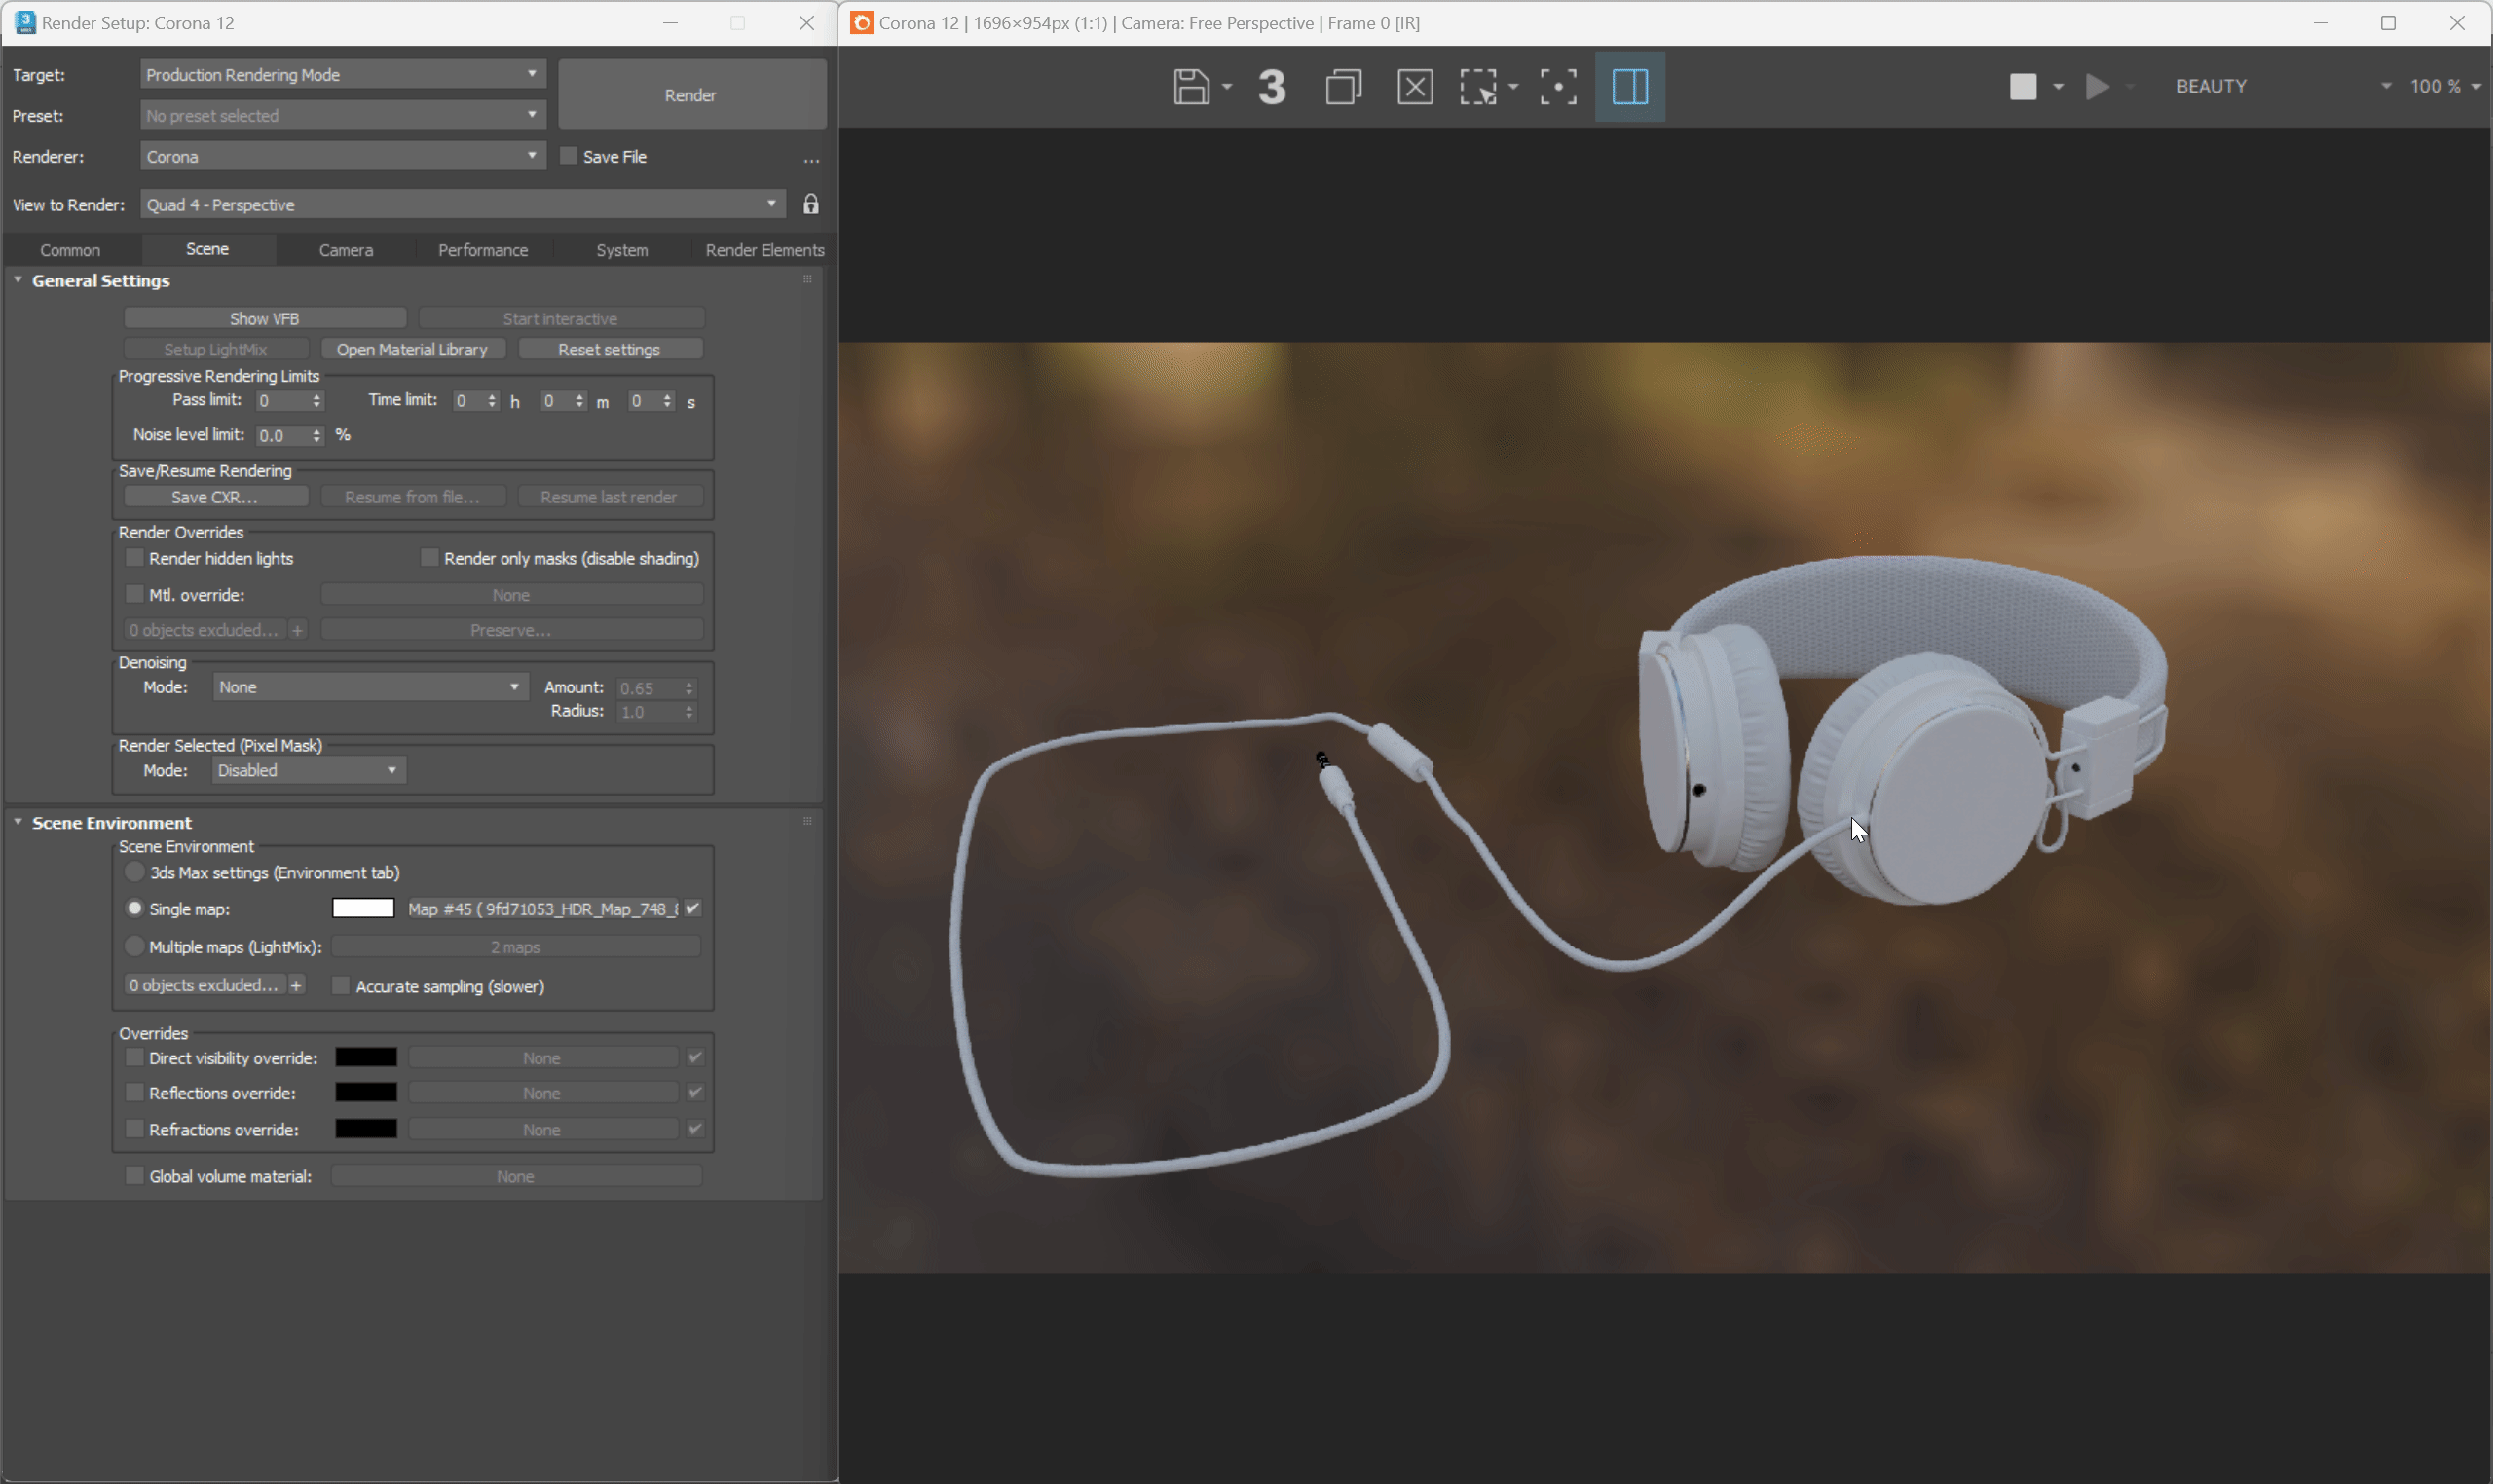Switch to the Performance tab
2493x1484 pixels.
coord(483,250)
